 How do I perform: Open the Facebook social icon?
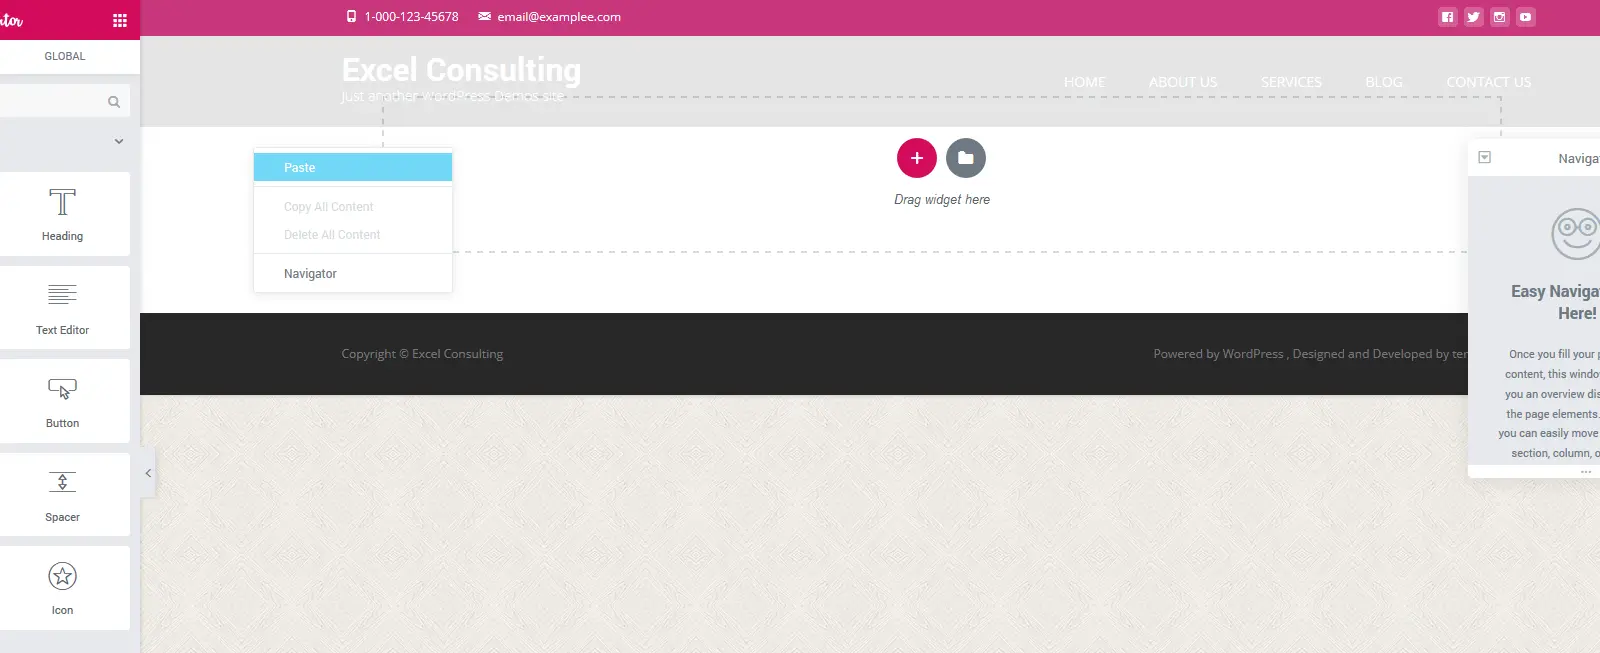point(1447,17)
